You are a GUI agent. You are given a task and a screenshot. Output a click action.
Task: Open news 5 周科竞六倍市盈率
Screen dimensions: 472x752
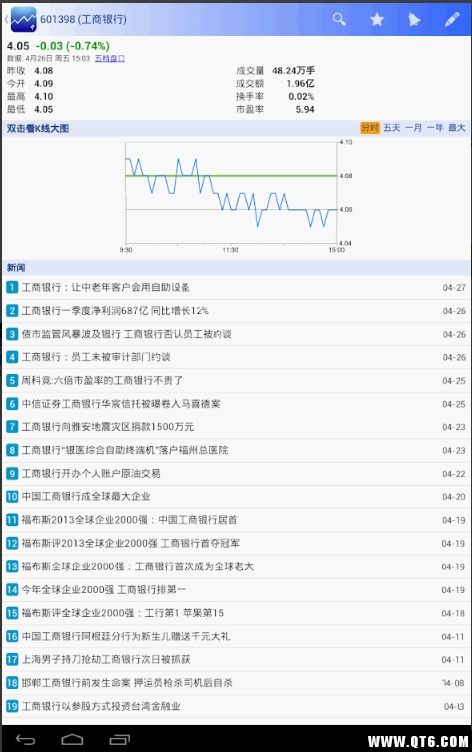236,380
